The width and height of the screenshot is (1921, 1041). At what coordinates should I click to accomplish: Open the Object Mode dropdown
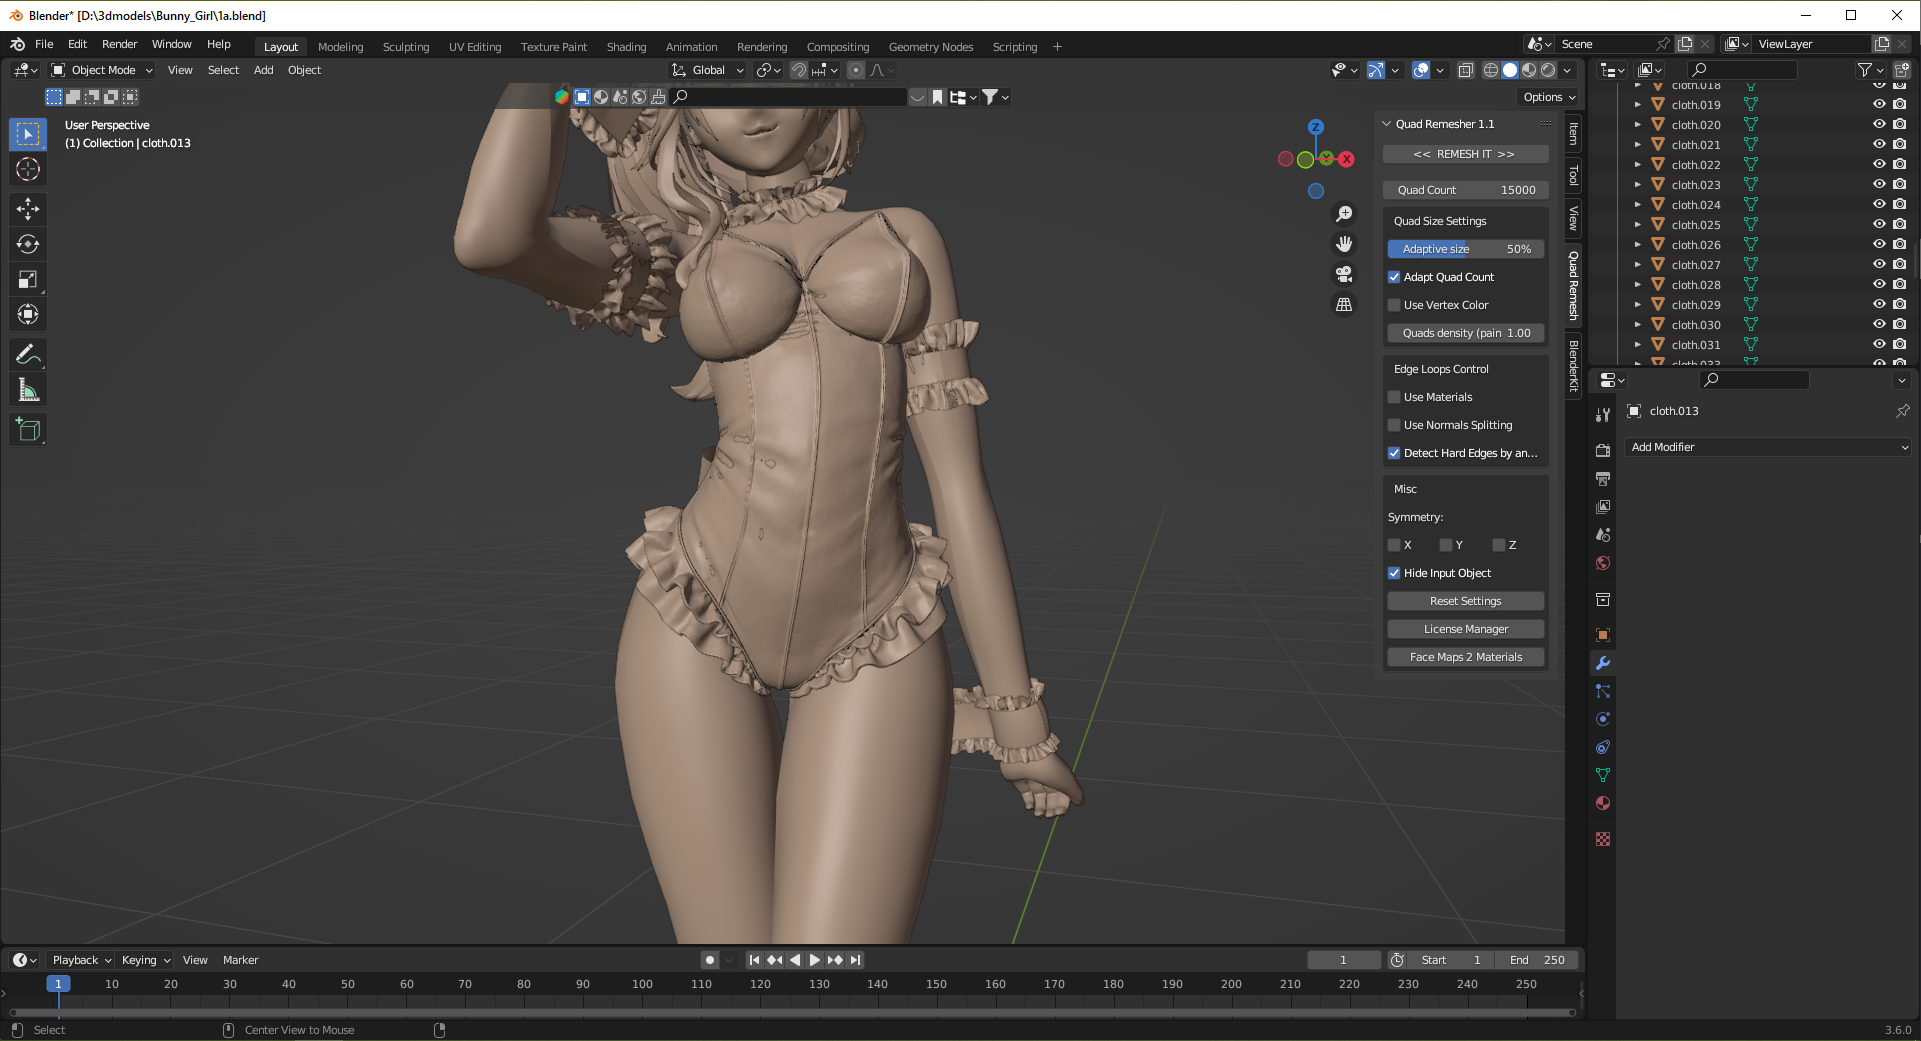coord(102,70)
